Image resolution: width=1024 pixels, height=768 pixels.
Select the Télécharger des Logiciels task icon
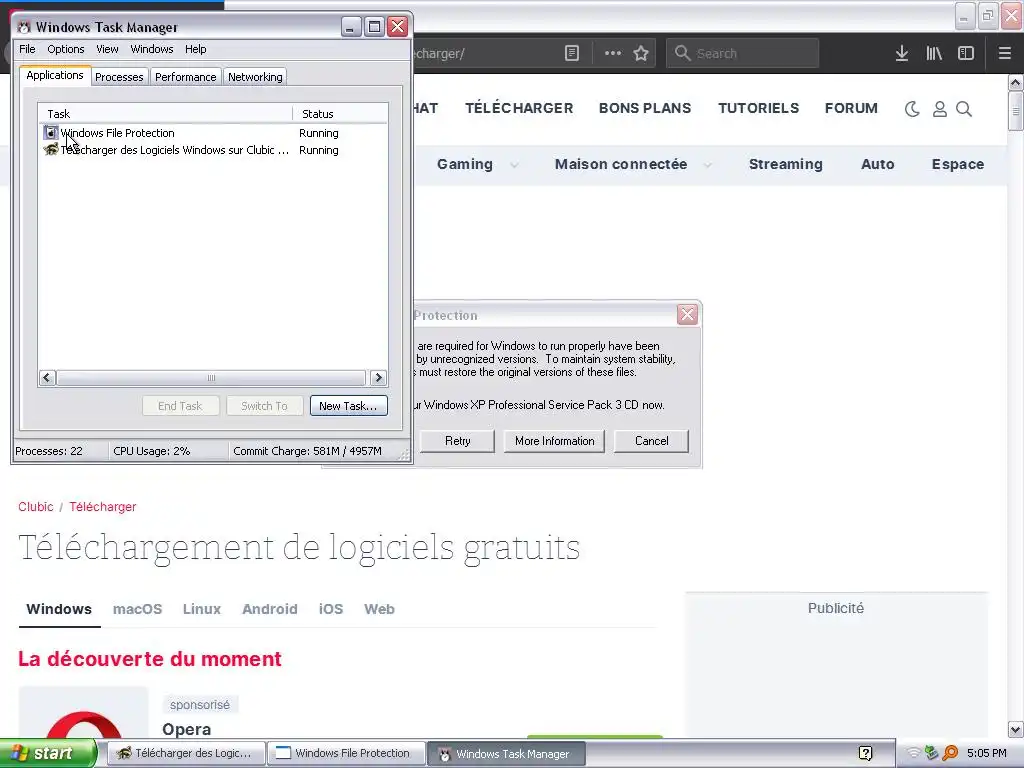(51, 150)
